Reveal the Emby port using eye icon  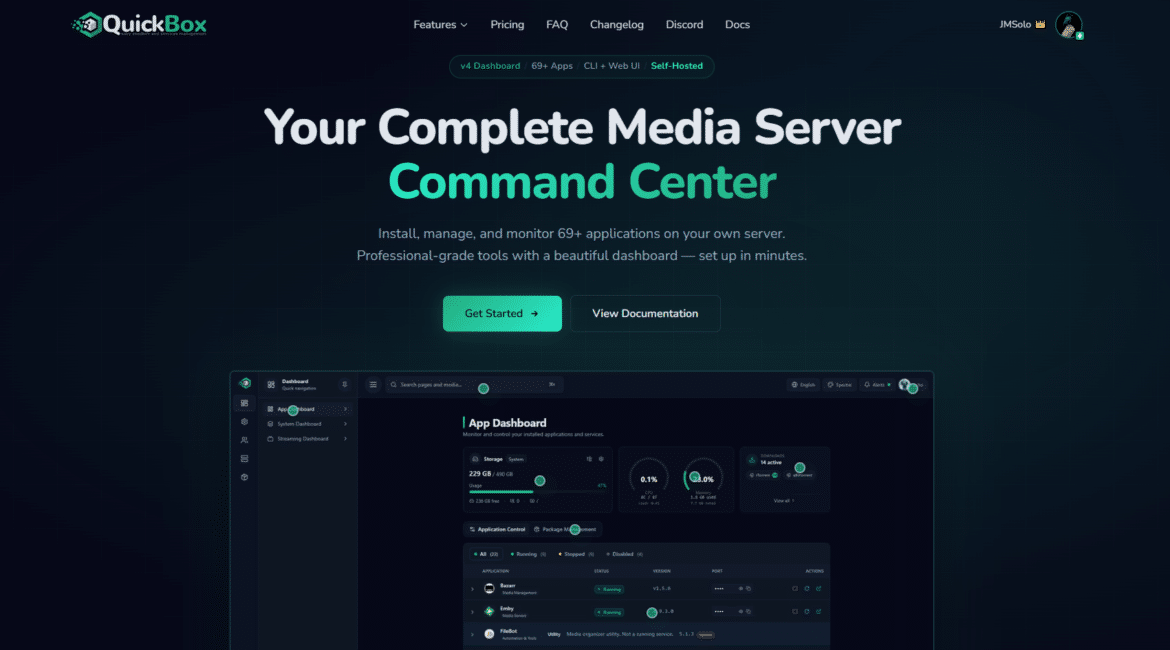click(x=740, y=611)
